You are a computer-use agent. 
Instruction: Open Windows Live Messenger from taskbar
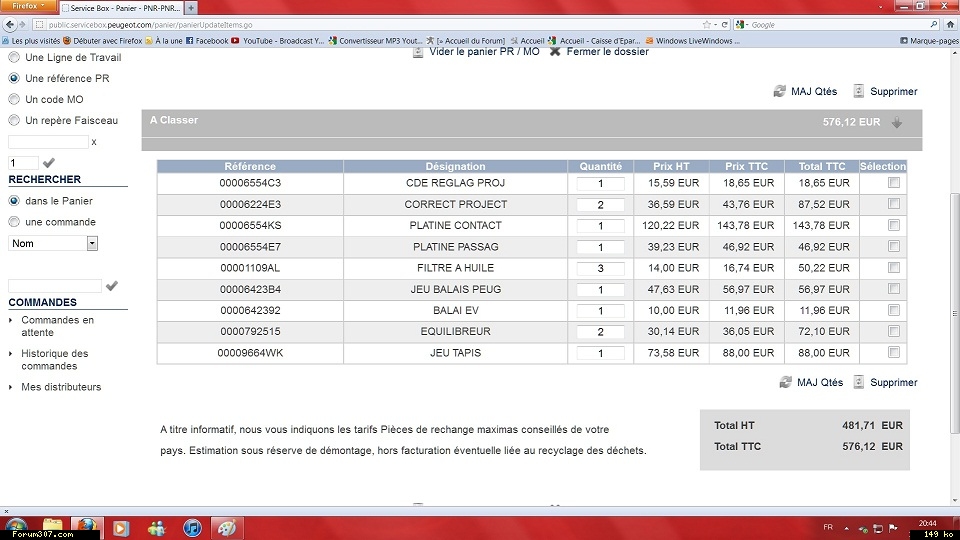pyautogui.click(x=157, y=528)
